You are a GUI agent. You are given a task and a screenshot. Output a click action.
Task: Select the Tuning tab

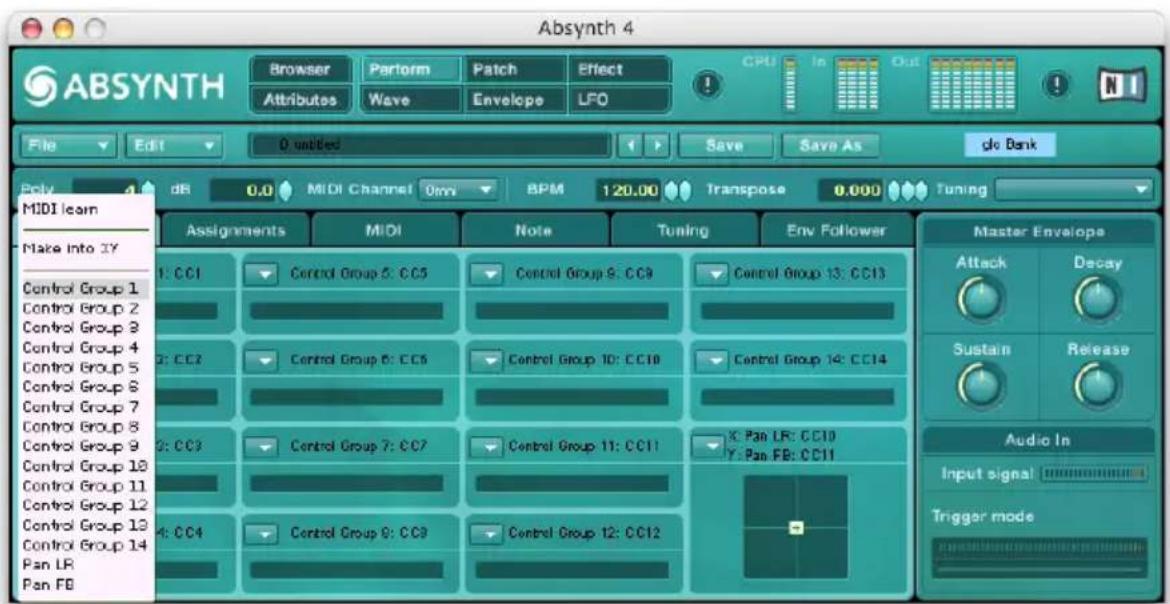[x=684, y=230]
